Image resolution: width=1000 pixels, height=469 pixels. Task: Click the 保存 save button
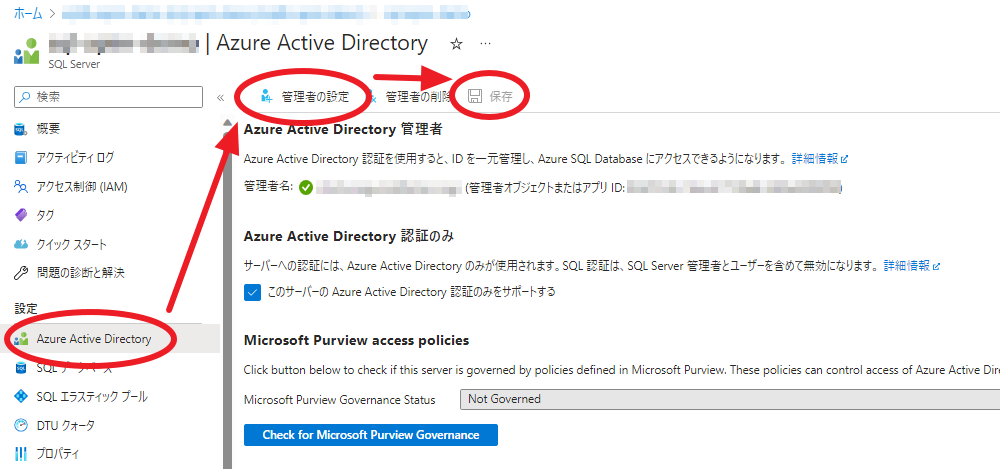click(x=490, y=97)
